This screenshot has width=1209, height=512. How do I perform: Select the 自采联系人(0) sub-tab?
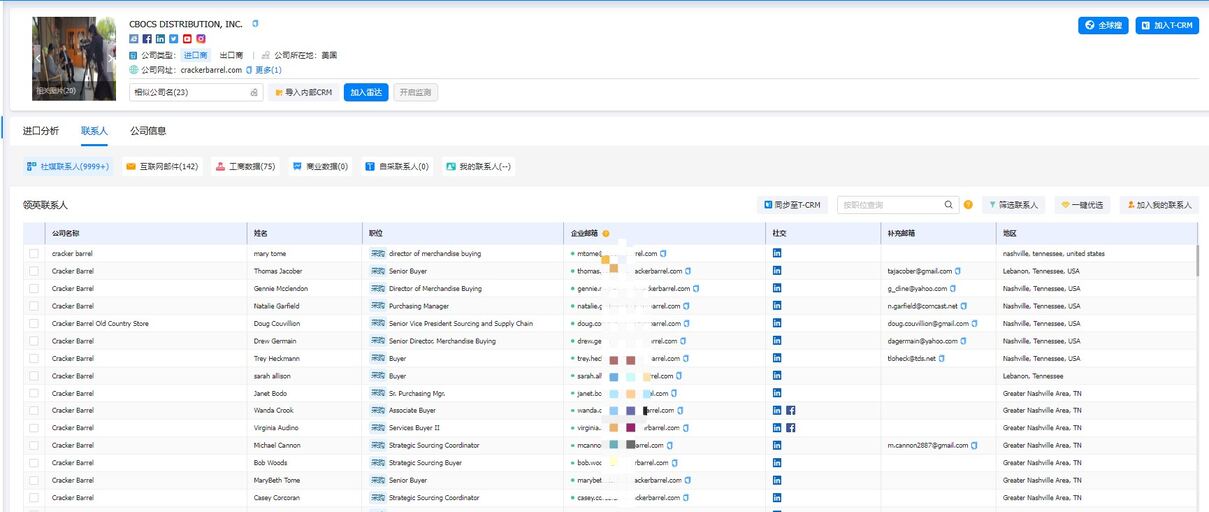397,167
